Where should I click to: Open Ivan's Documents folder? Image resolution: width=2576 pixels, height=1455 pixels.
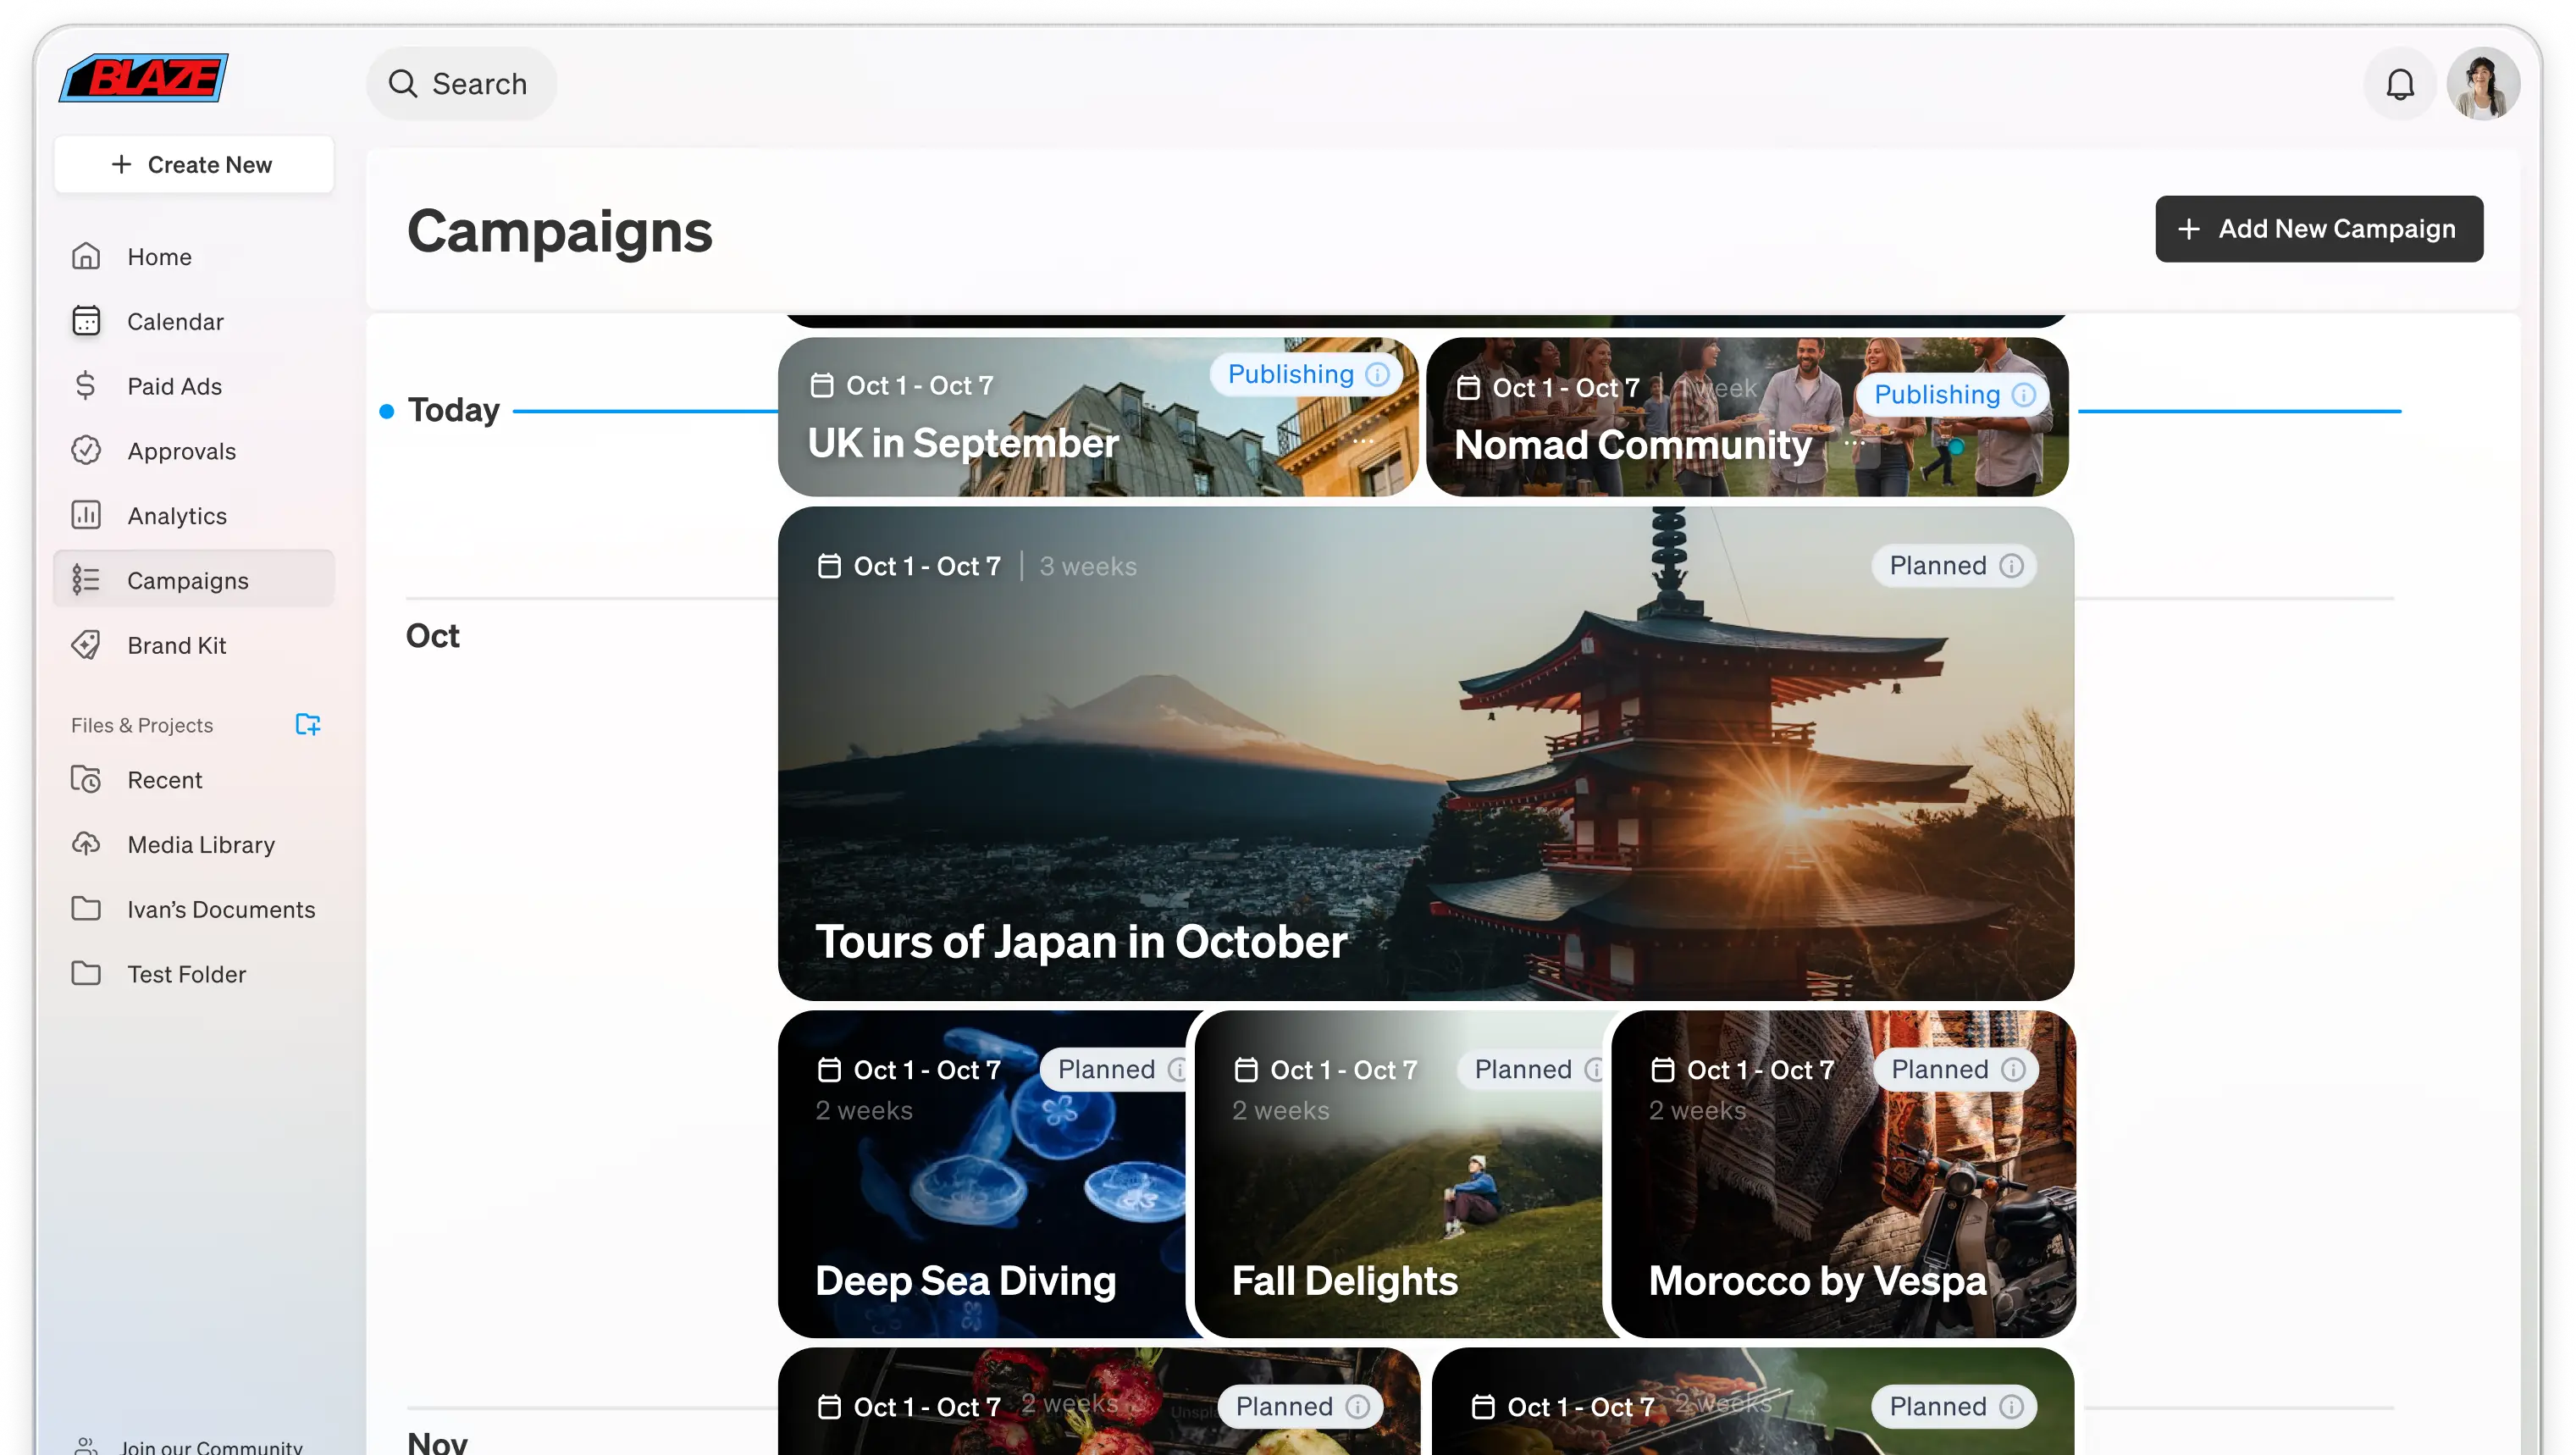click(x=220, y=909)
